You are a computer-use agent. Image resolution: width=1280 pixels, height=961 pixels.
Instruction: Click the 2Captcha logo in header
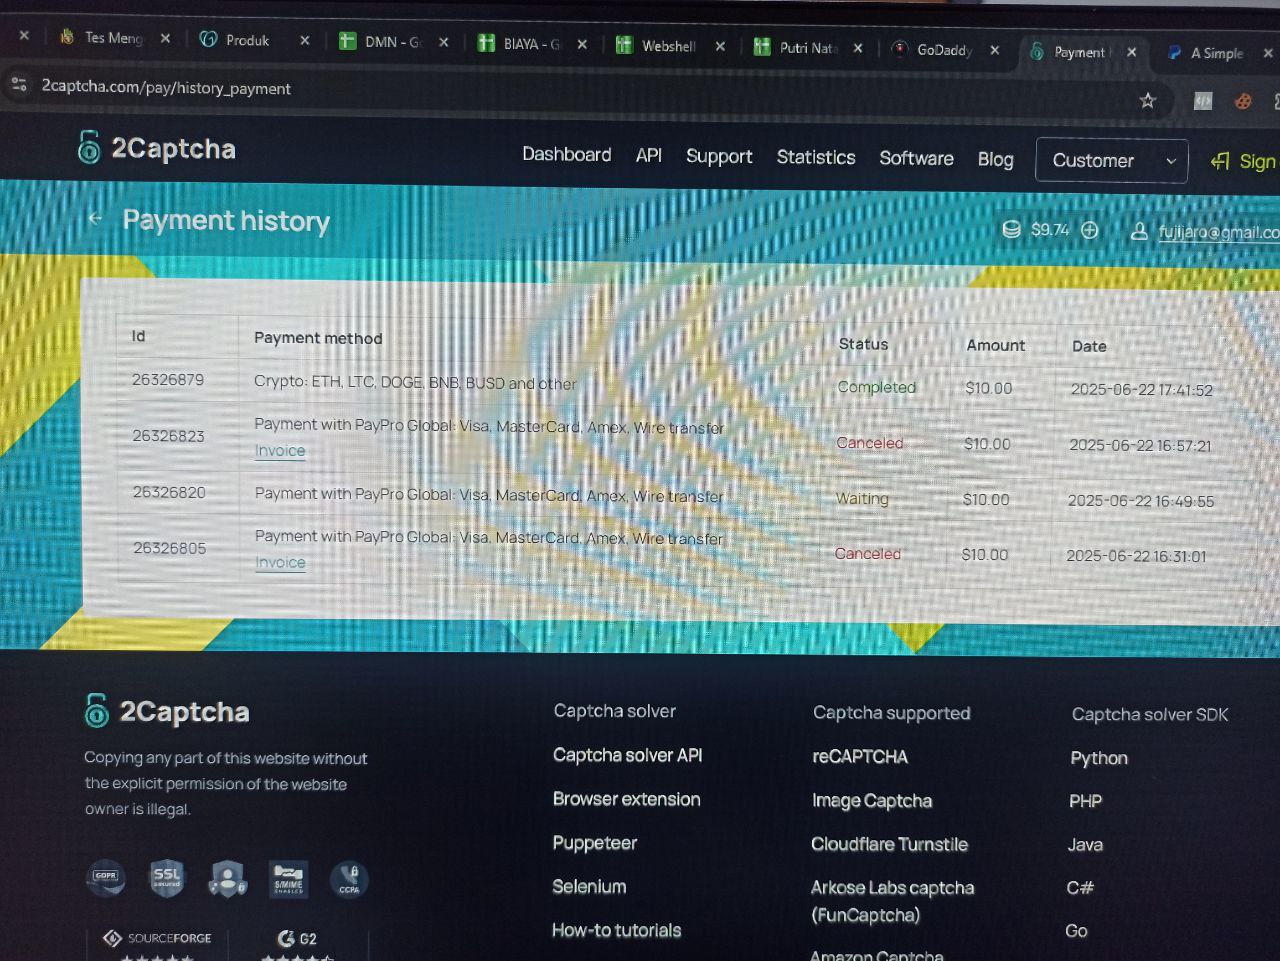tap(157, 148)
